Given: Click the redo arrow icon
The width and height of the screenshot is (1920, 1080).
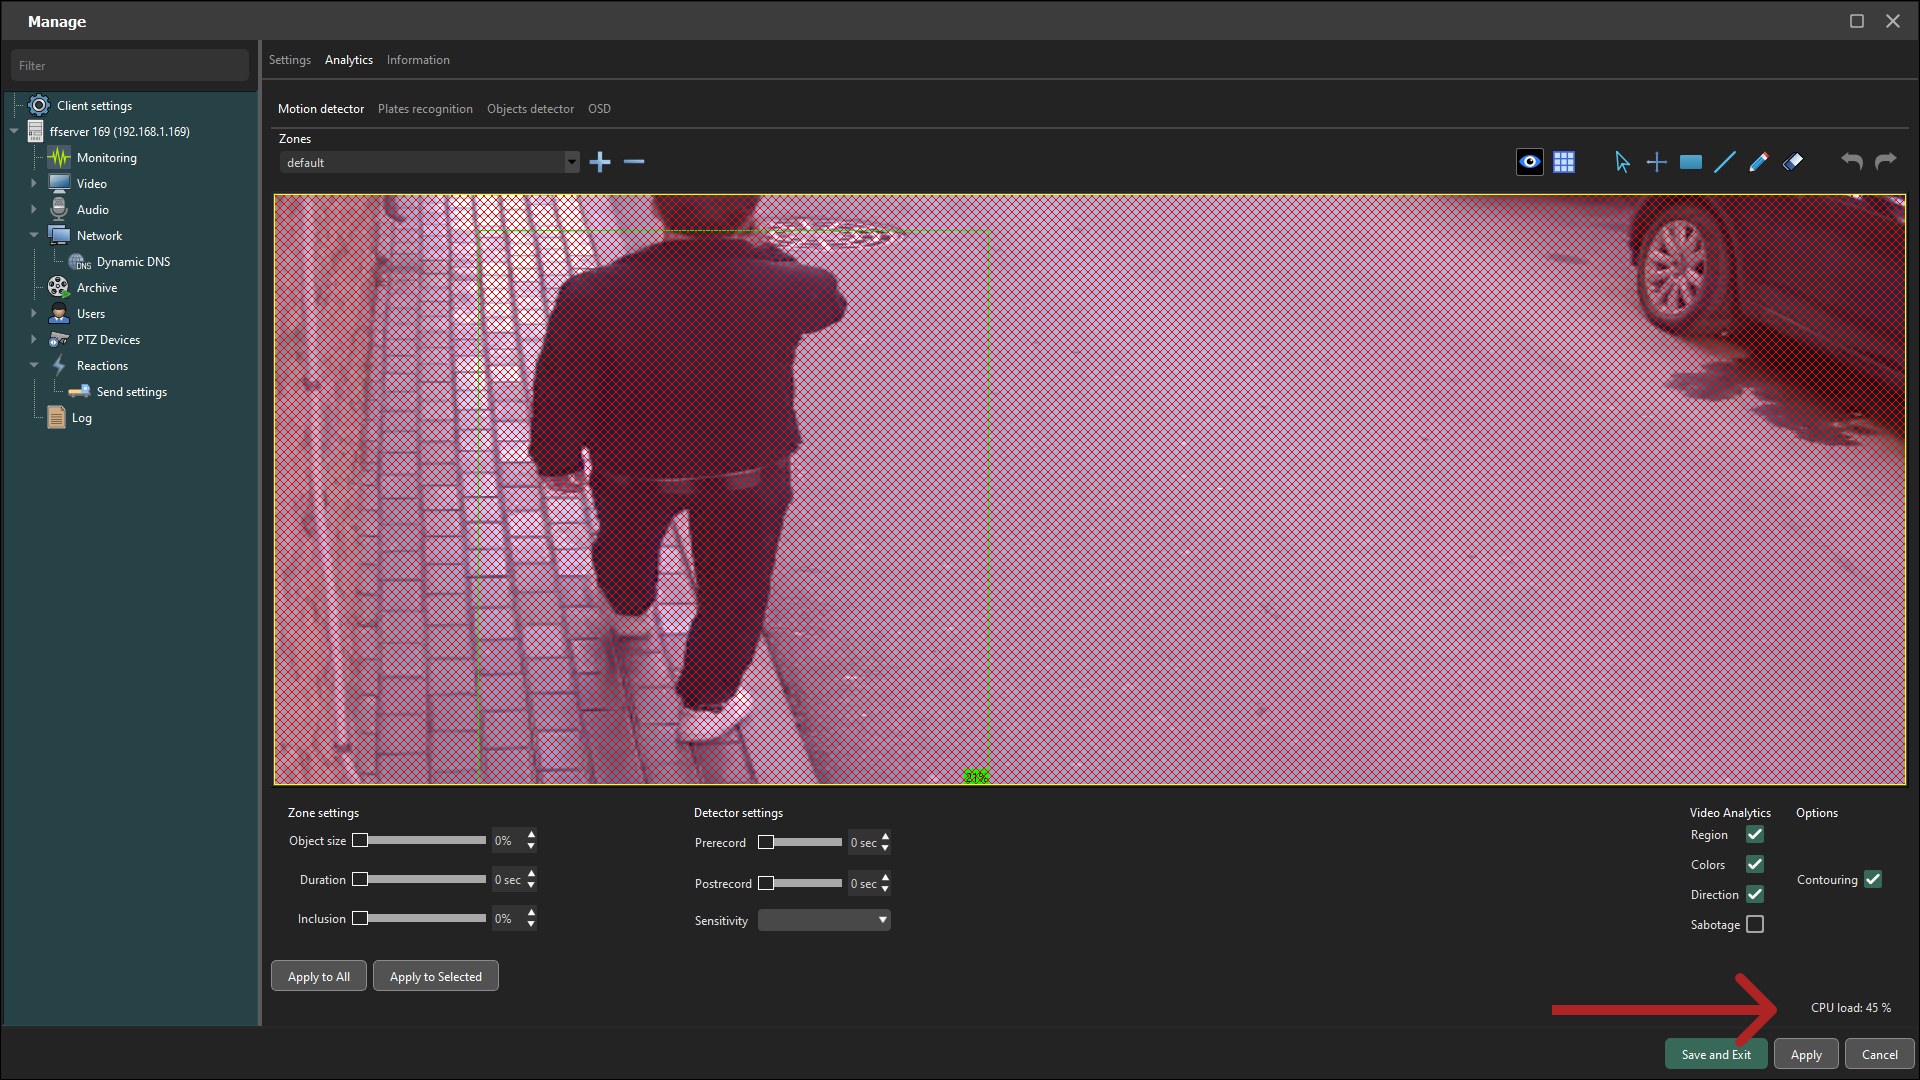Looking at the screenshot, I should pos(1886,162).
